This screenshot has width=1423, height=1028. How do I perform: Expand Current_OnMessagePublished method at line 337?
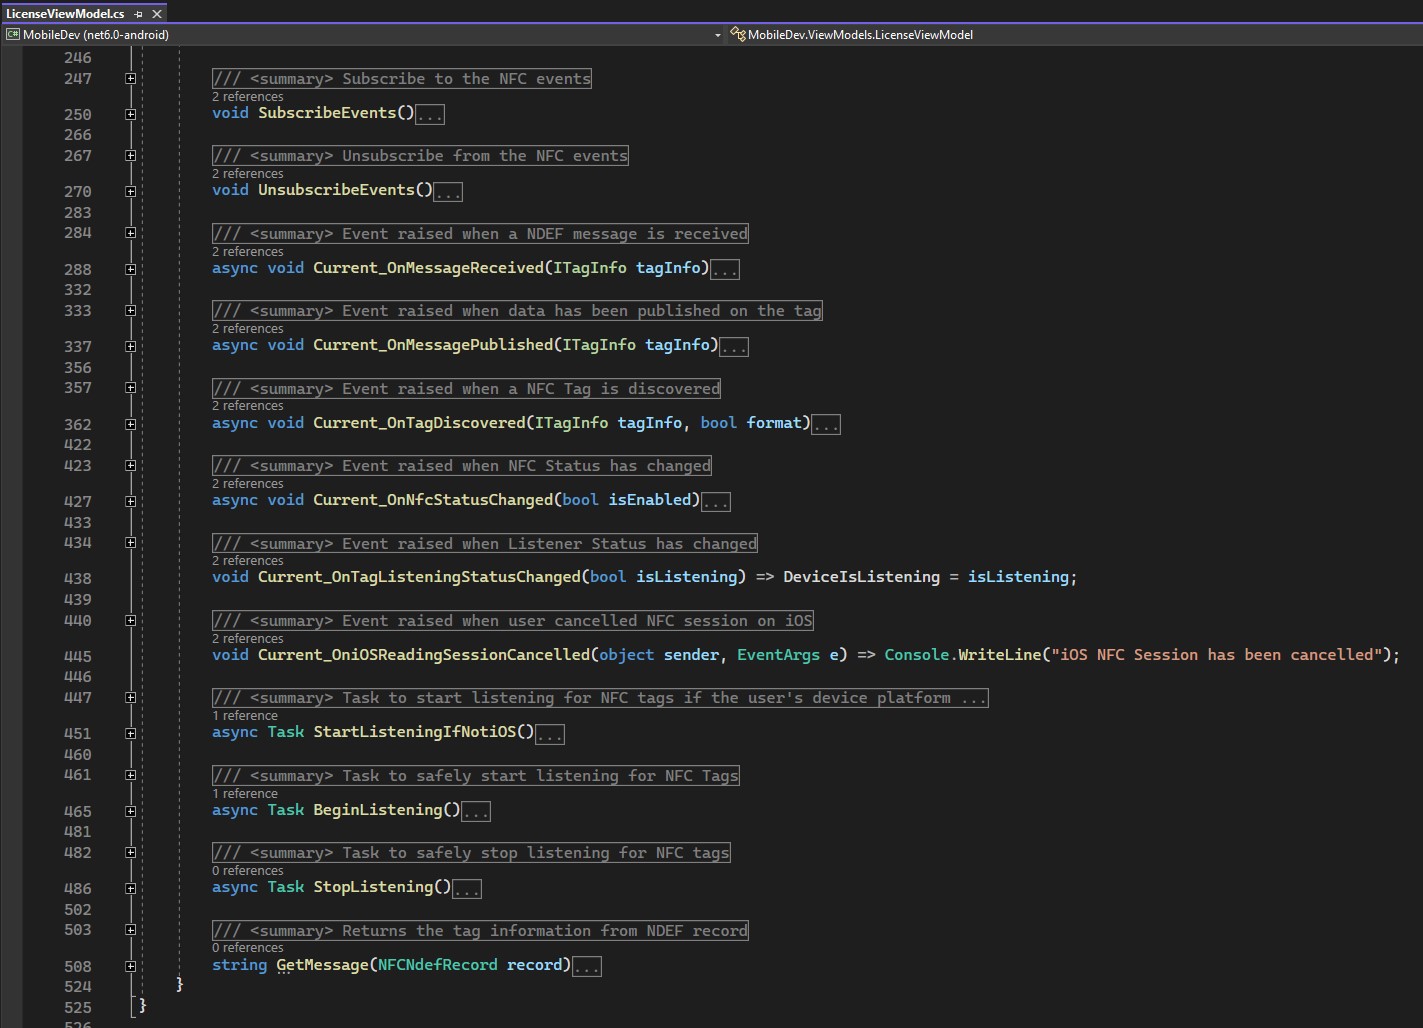[x=130, y=346]
